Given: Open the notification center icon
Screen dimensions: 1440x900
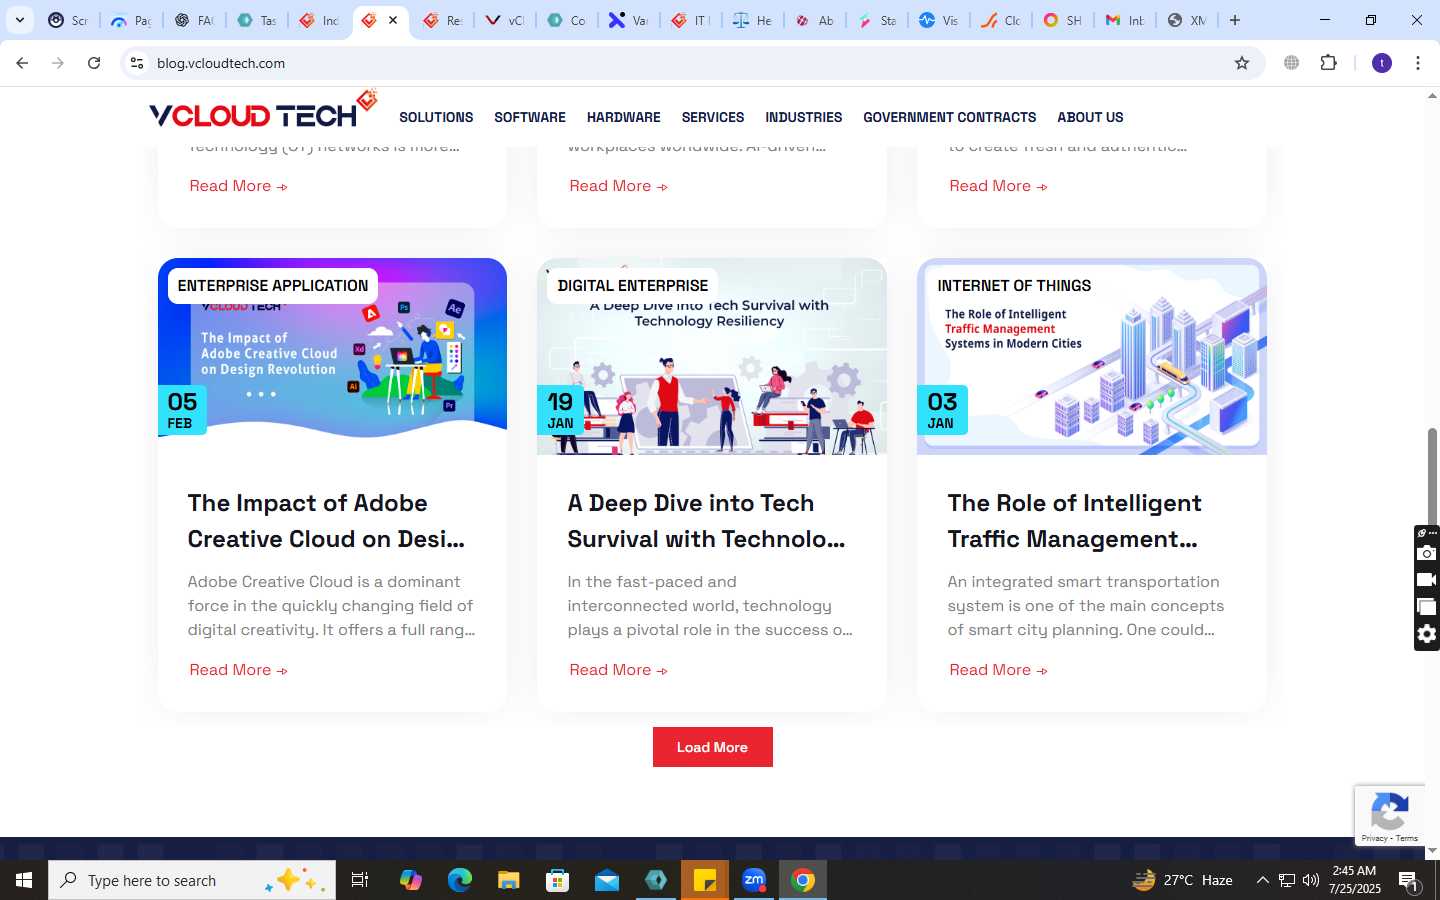Looking at the screenshot, I should click(x=1409, y=881).
